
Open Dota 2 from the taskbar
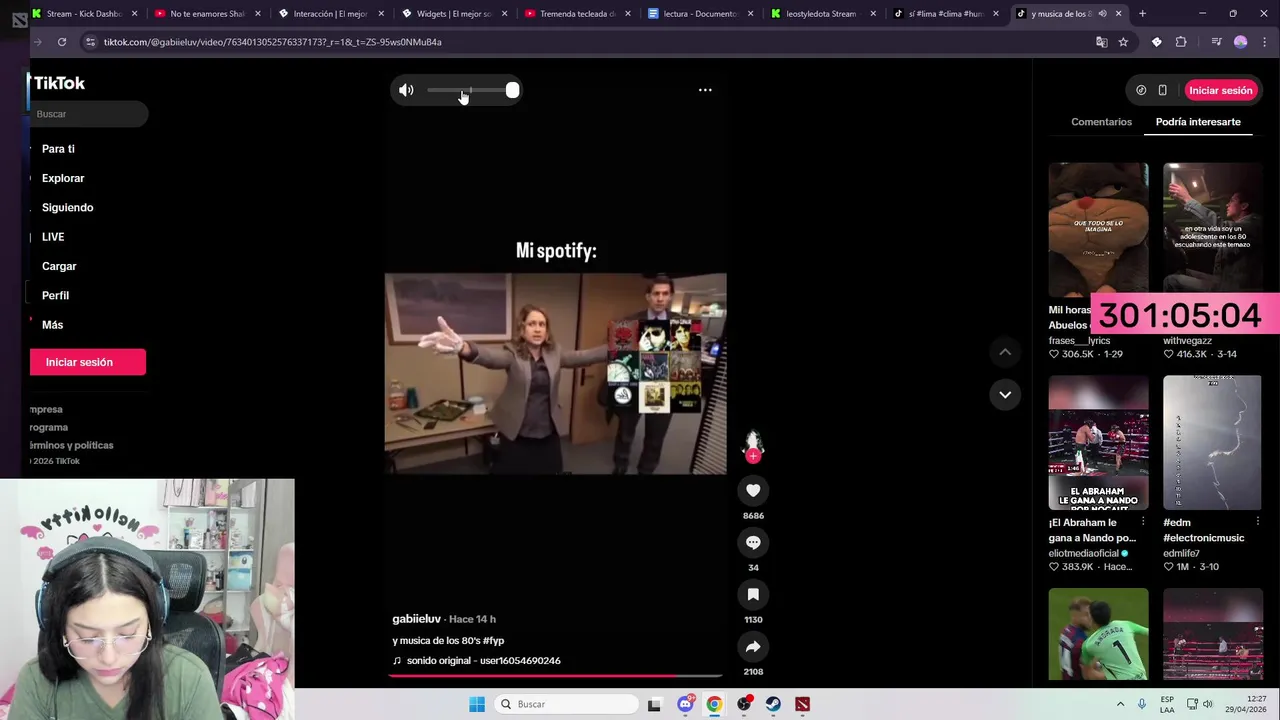click(x=802, y=704)
